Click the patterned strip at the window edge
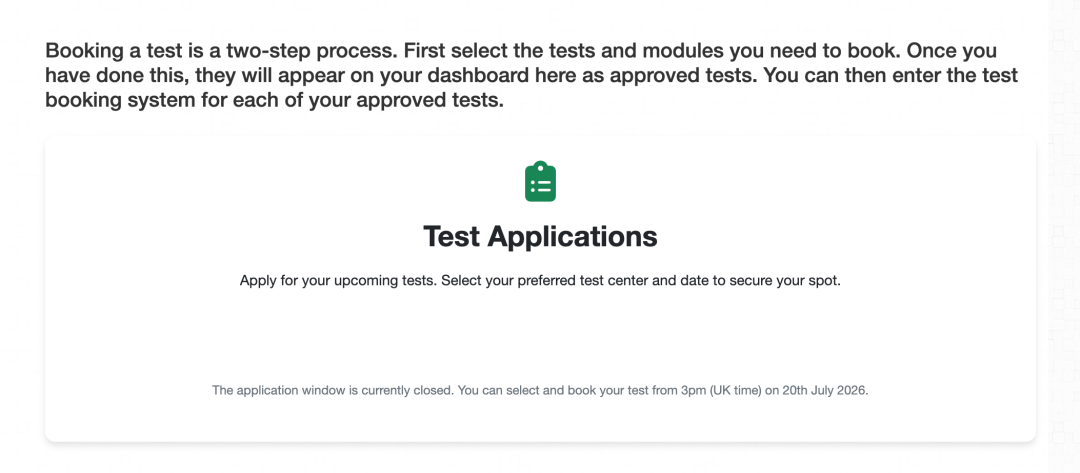Viewport: 1080px width, 473px height. coord(1064,236)
